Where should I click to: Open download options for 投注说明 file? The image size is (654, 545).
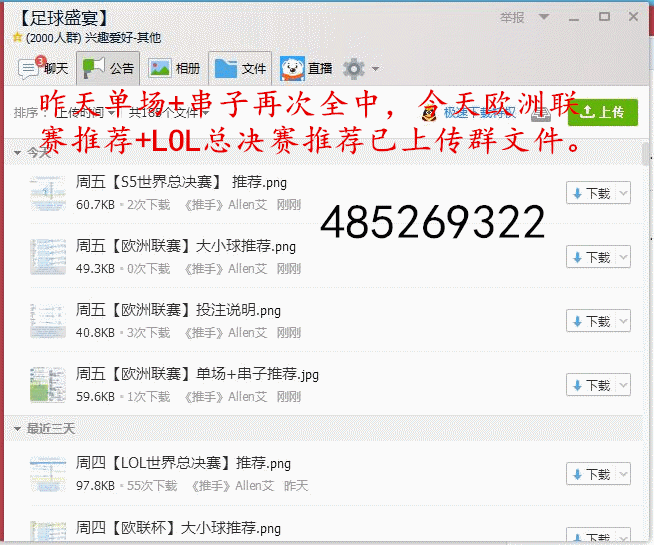(x=624, y=321)
